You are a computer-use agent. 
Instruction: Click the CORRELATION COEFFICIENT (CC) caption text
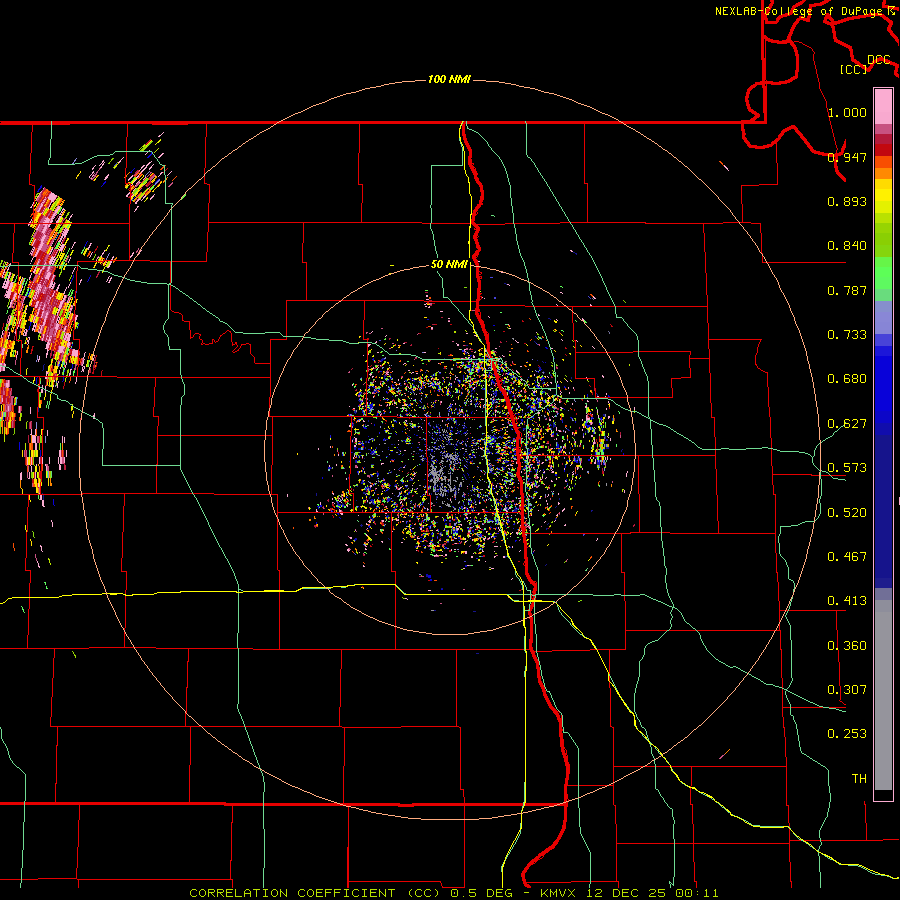(x=316, y=893)
